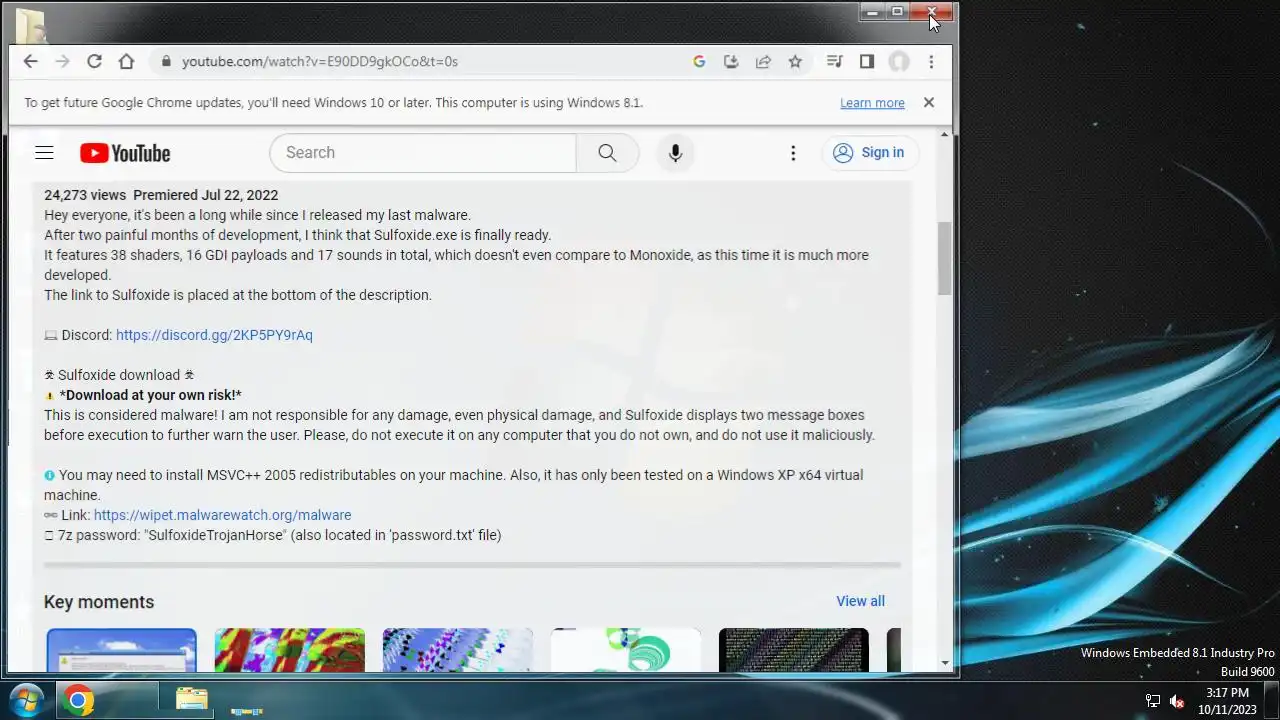Viewport: 1280px width, 720px height.
Task: Go back with Chrome's back arrow
Action: point(30,62)
